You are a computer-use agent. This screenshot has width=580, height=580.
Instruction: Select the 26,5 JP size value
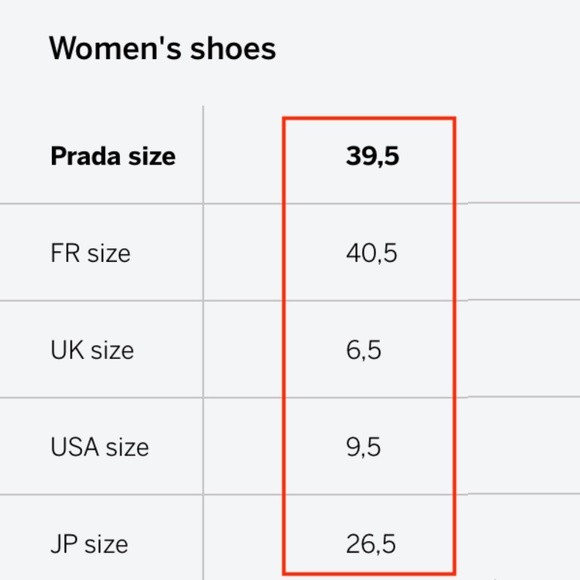pyautogui.click(x=371, y=544)
